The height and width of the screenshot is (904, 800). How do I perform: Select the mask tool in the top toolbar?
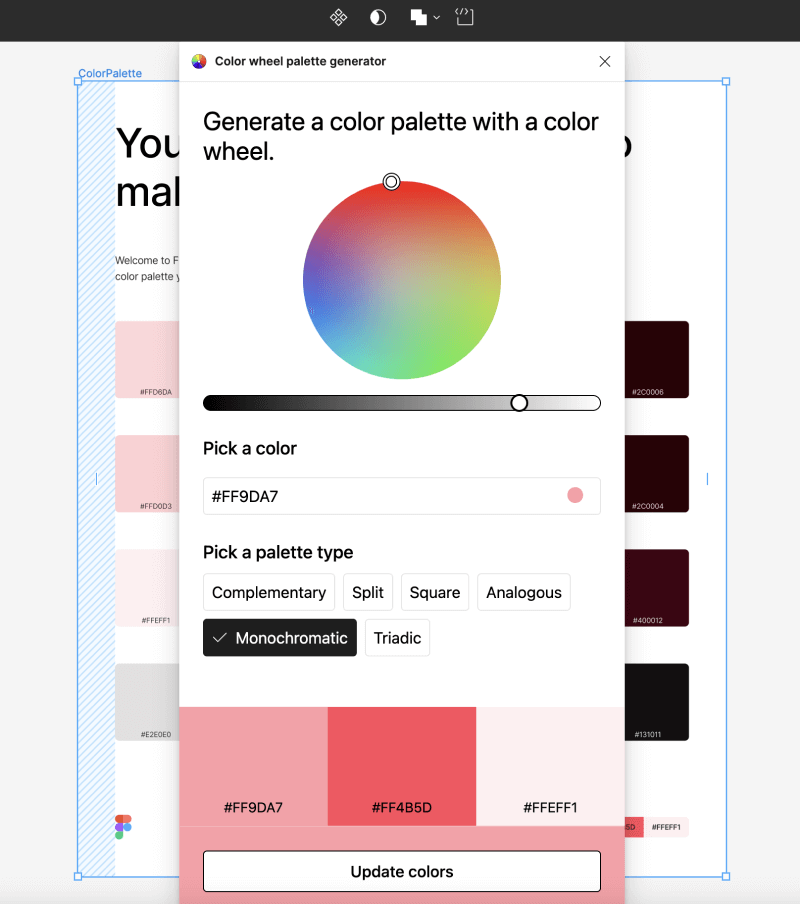point(377,17)
